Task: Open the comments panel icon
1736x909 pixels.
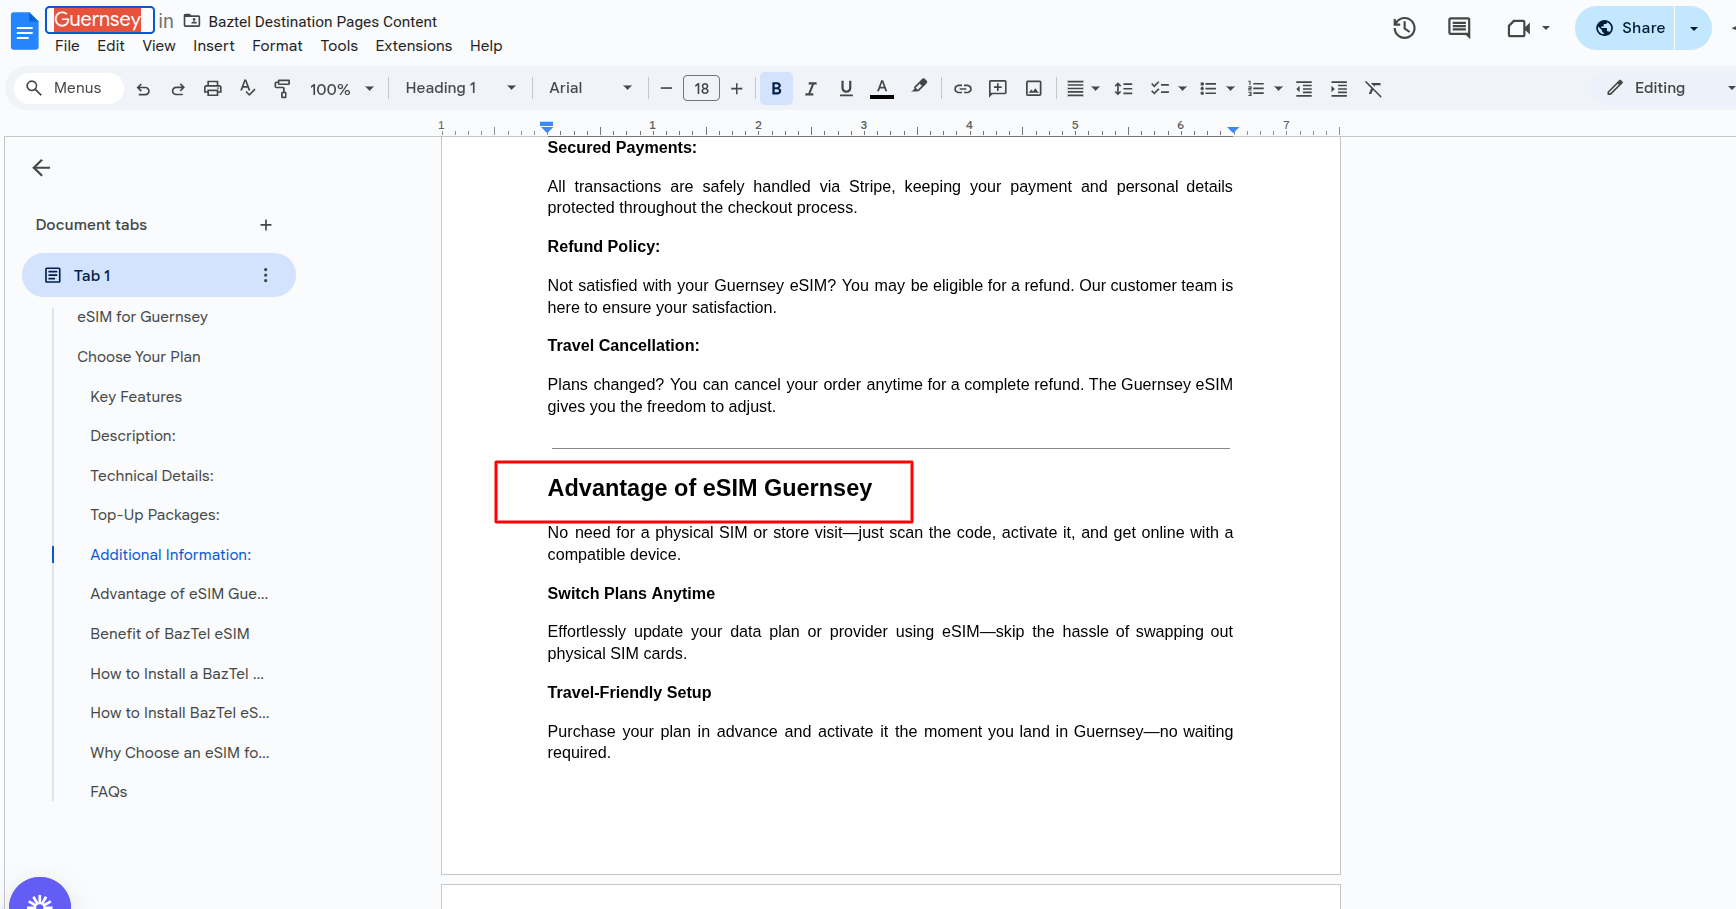Action: 1459,28
